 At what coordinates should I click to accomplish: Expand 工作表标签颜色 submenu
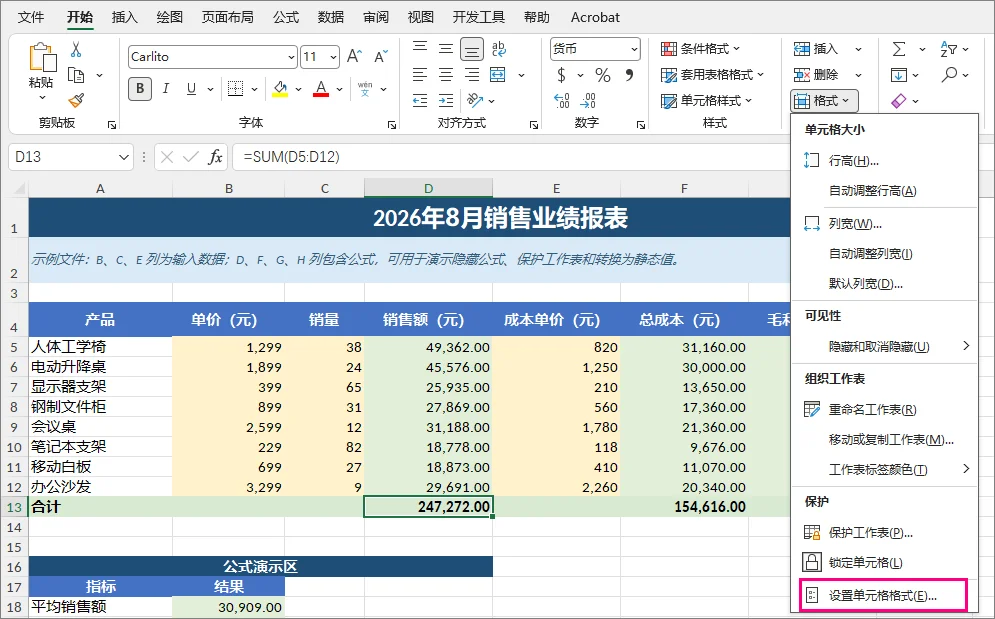[966, 469]
